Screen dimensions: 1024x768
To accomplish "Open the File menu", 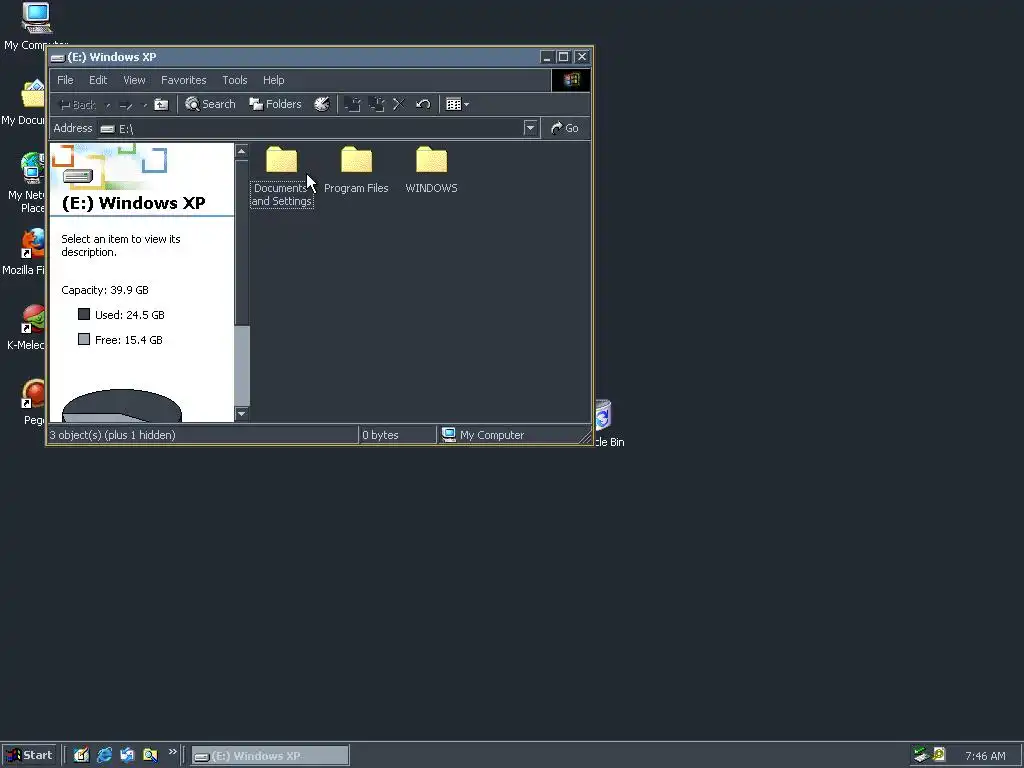I will tap(65, 80).
